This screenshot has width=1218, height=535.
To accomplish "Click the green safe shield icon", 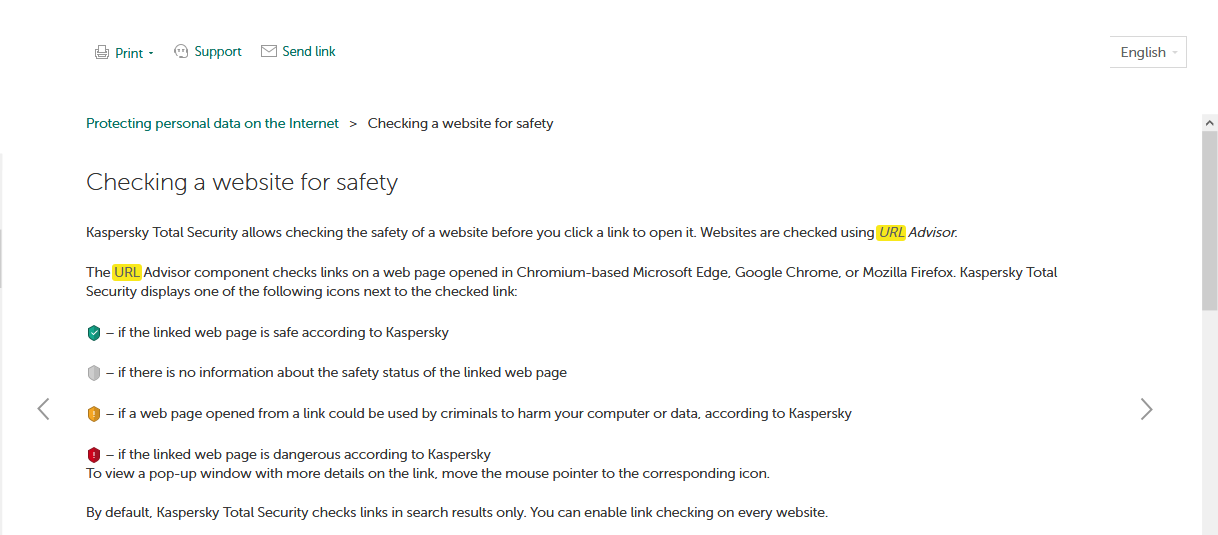I will pyautogui.click(x=94, y=333).
